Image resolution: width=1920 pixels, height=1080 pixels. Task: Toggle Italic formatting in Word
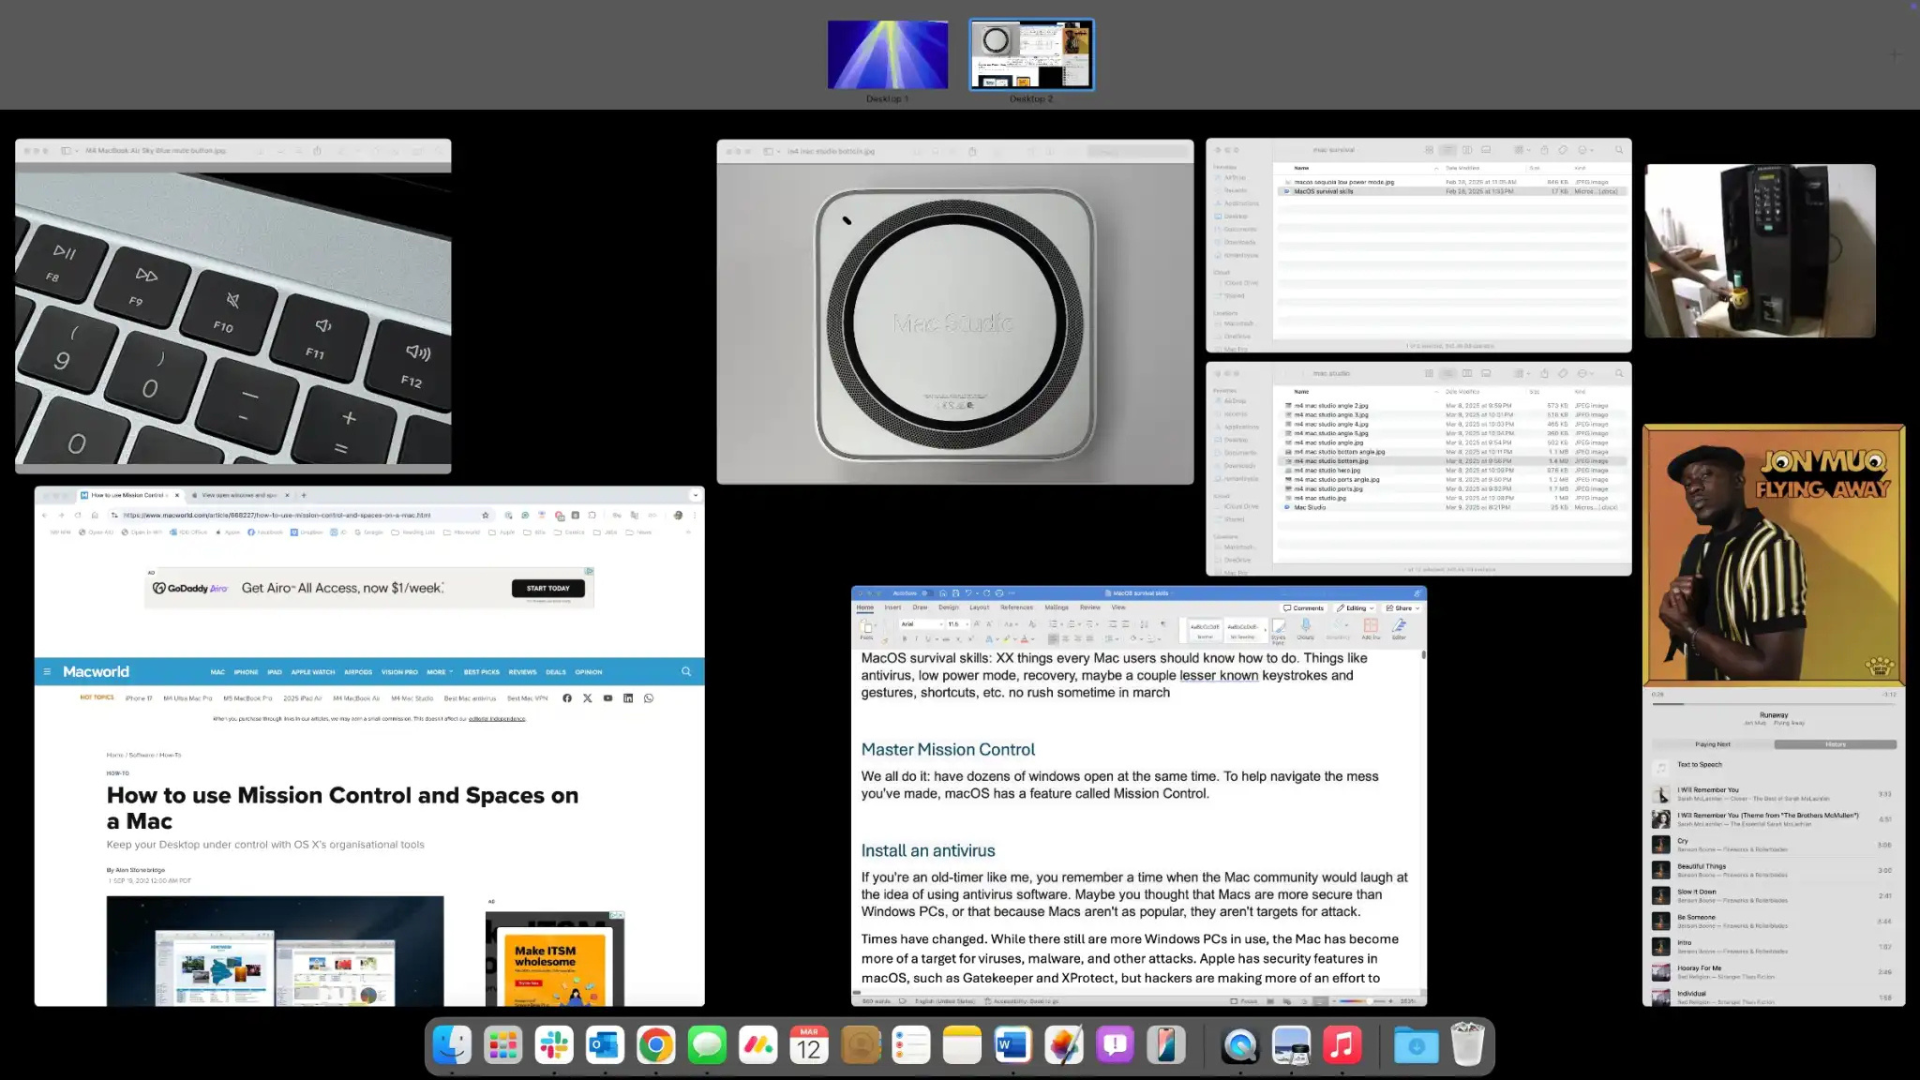click(916, 639)
